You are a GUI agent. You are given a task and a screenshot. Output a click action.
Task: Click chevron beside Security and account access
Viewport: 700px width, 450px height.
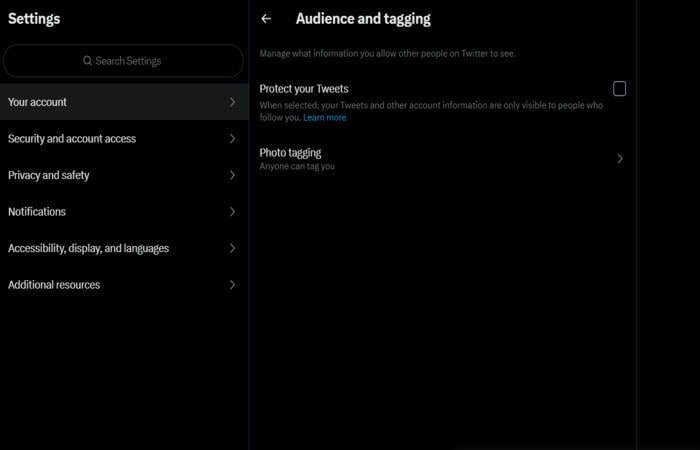232,138
